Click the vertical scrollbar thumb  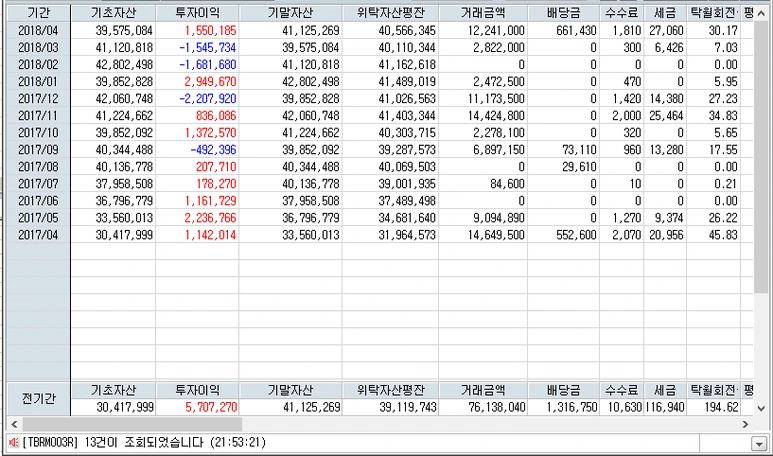(761, 157)
